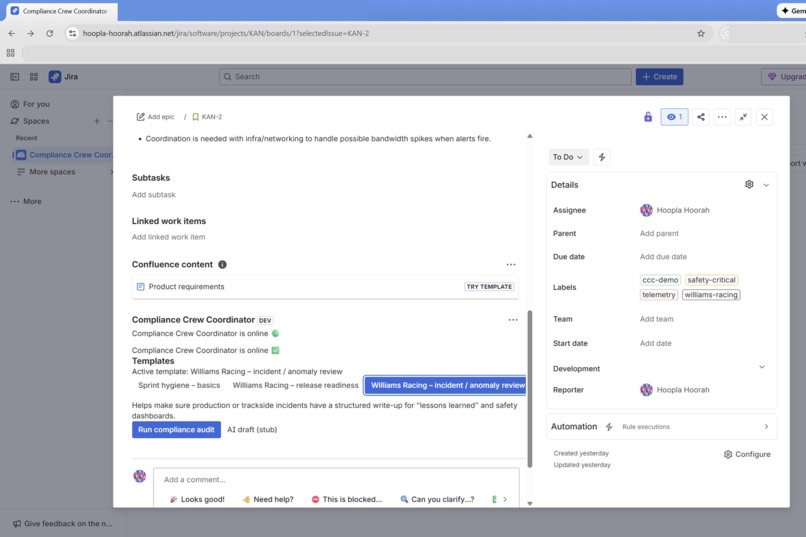Viewport: 806px width, 537px height.
Task: Collapse the Details section
Action: coord(766,184)
